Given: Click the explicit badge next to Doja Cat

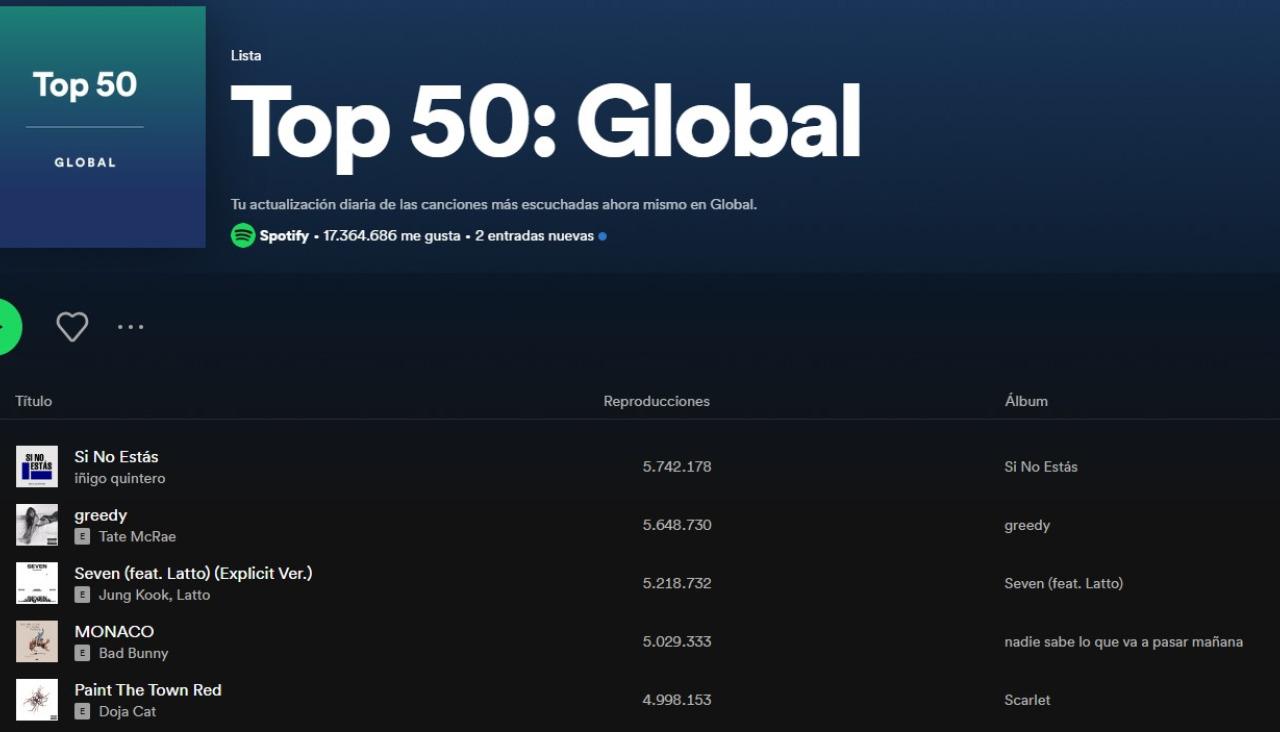Looking at the screenshot, I should pos(81,712).
